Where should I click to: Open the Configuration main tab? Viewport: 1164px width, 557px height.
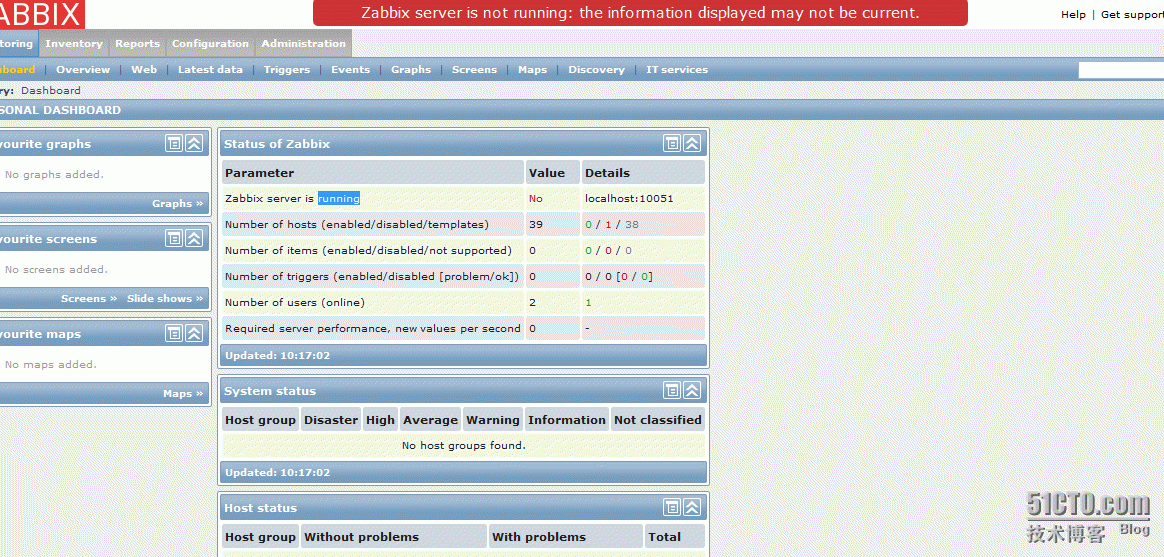pos(210,44)
